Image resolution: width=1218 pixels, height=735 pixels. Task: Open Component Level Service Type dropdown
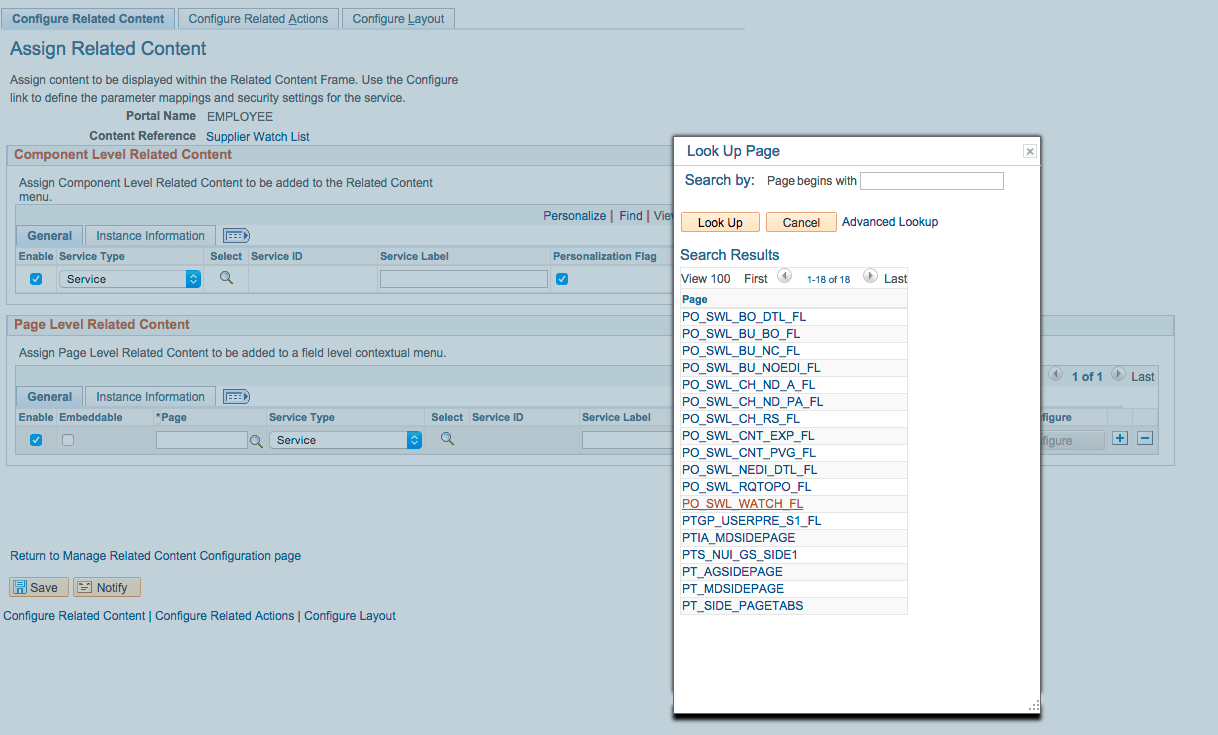130,279
